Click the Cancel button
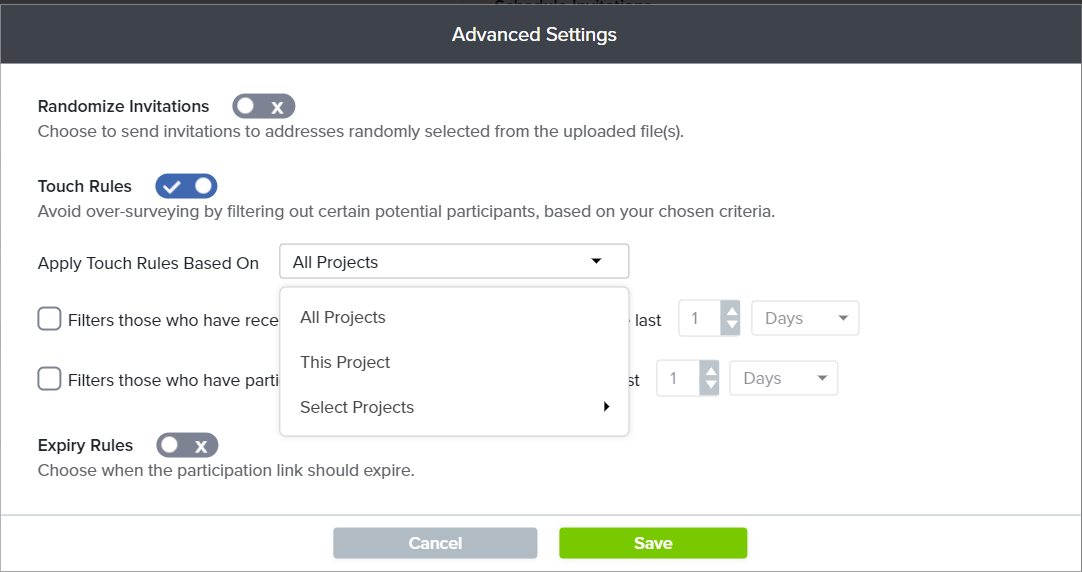The width and height of the screenshot is (1082, 572). pos(435,543)
